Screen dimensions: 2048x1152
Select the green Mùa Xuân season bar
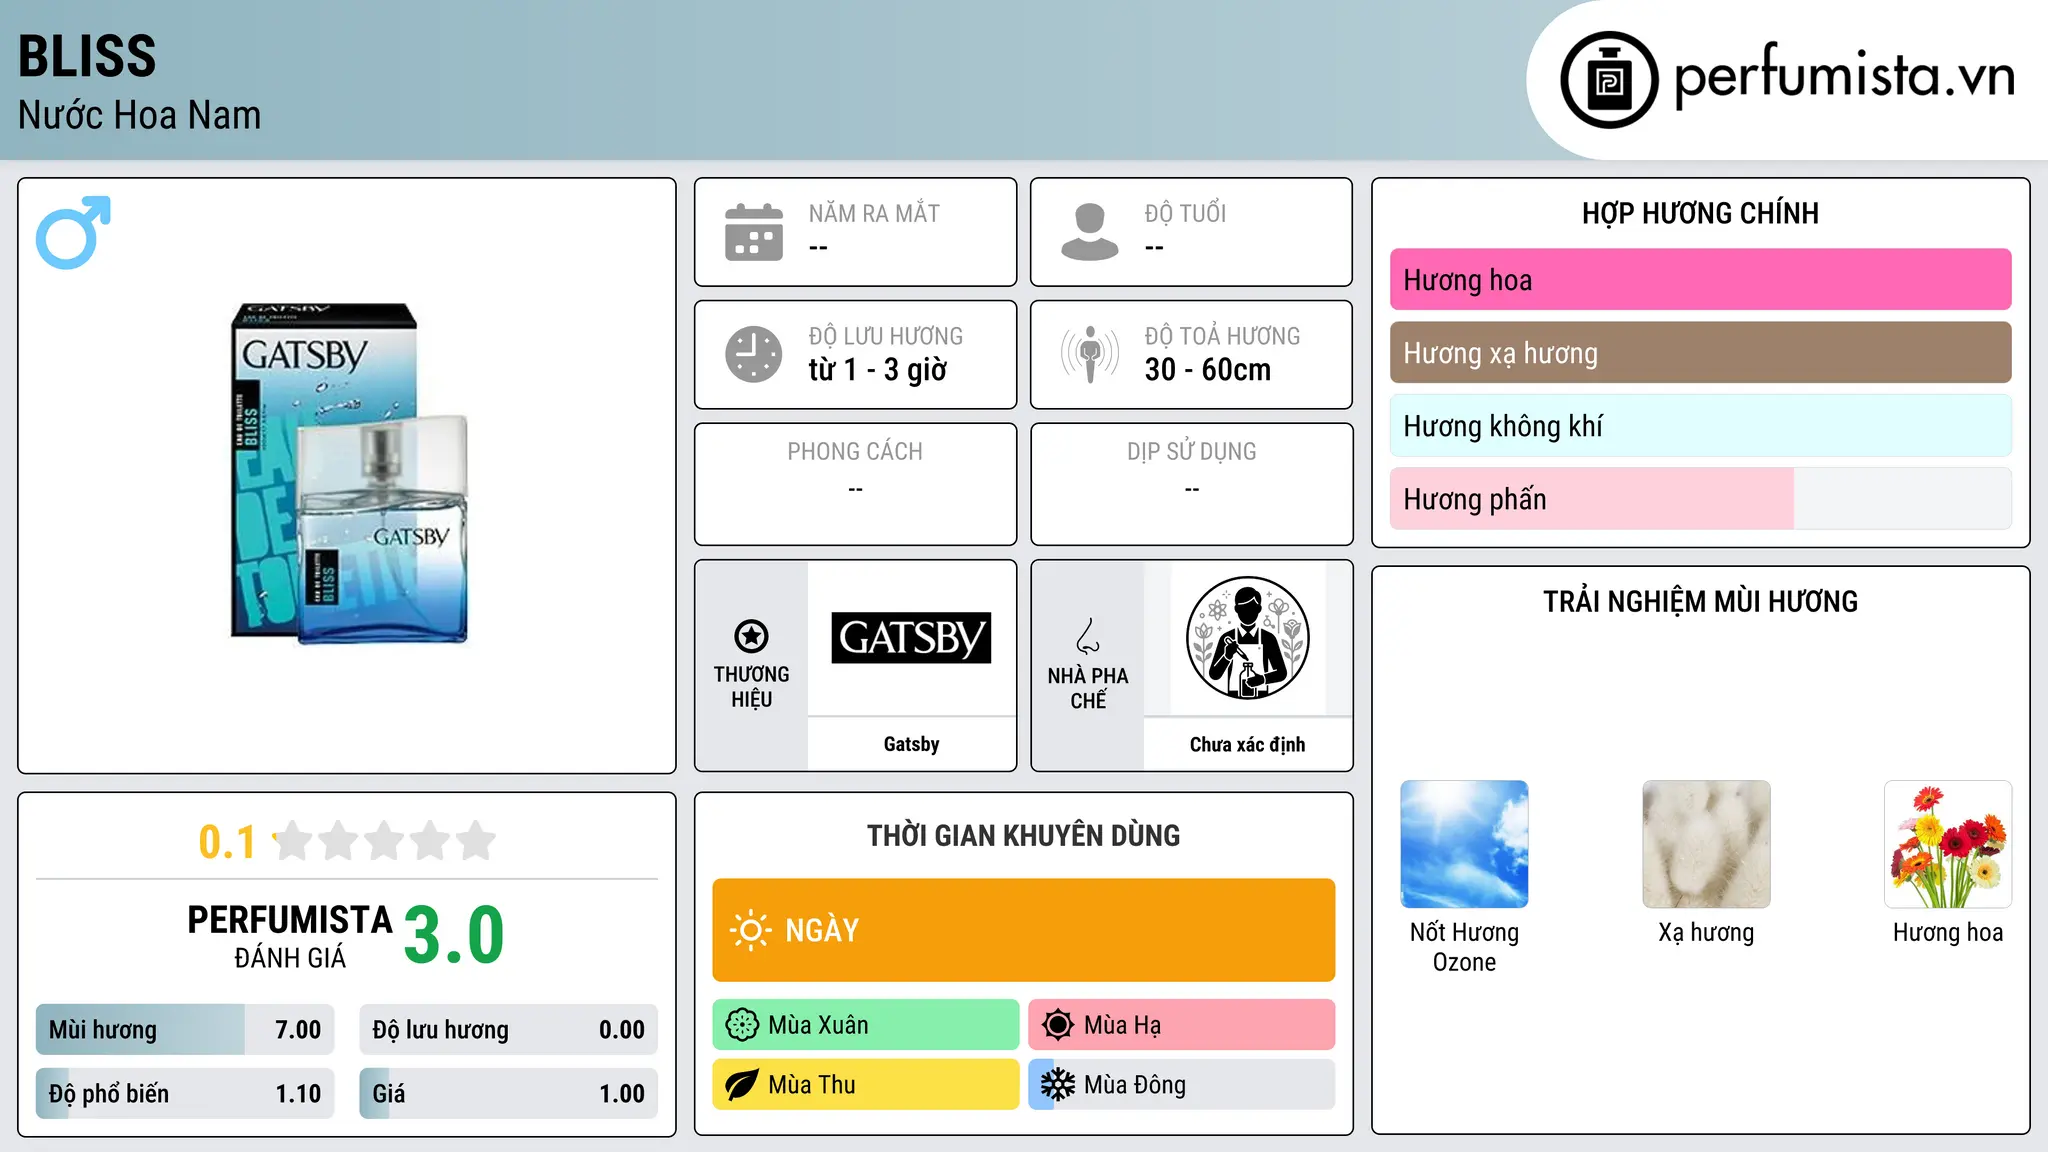tap(865, 1025)
